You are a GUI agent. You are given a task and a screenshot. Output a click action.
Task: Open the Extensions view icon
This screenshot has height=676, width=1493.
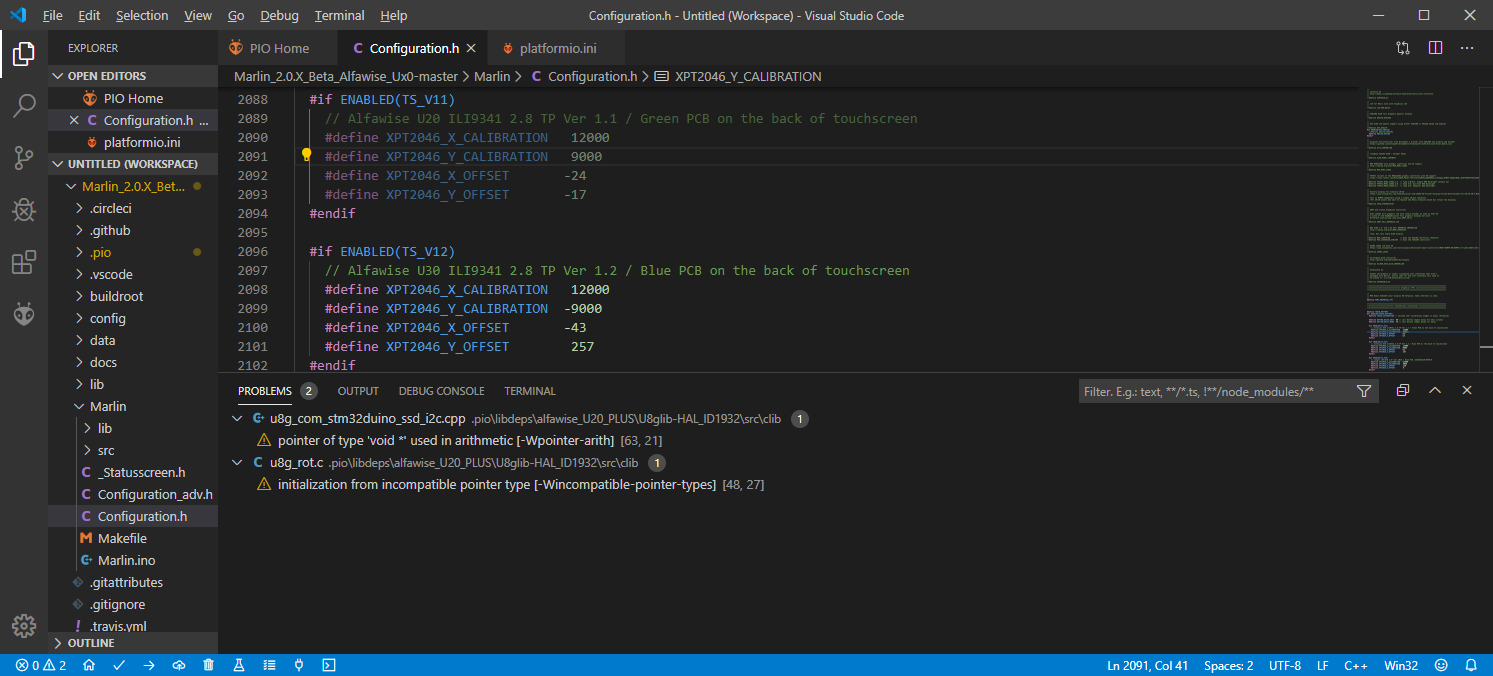click(x=24, y=263)
